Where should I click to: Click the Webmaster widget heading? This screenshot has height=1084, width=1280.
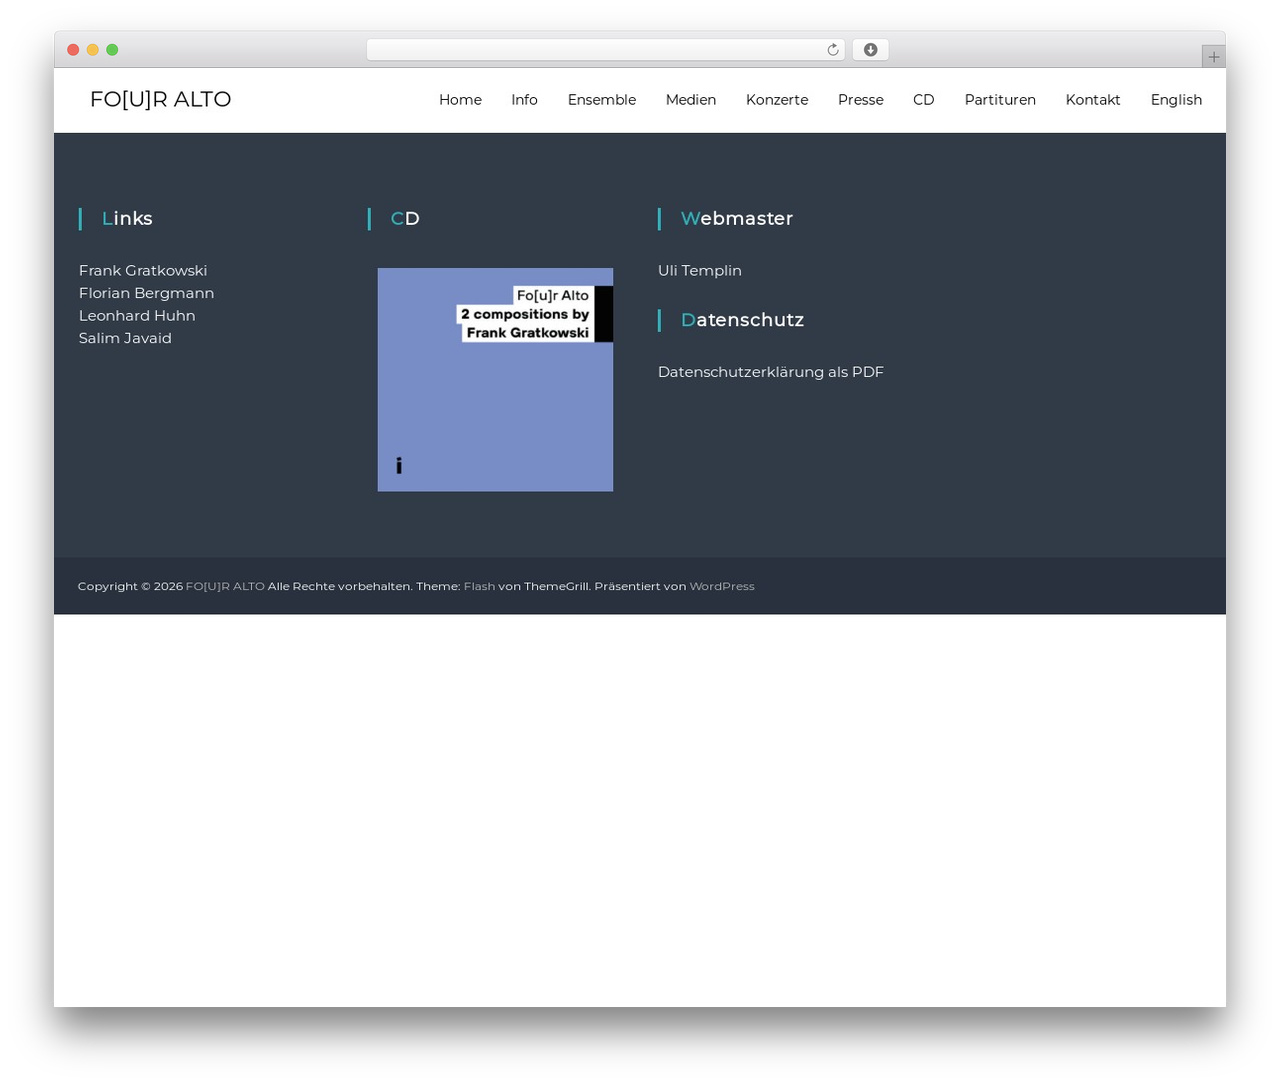click(737, 219)
